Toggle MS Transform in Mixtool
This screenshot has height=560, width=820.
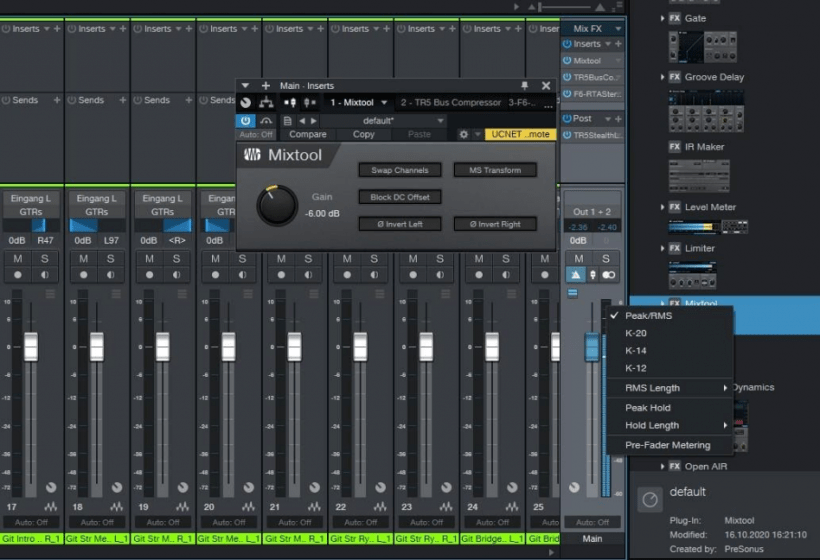point(495,170)
